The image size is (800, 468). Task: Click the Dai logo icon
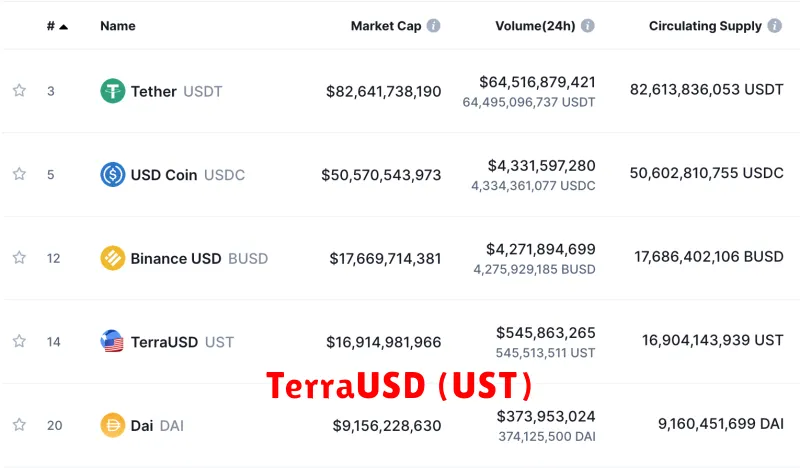pyautogui.click(x=113, y=425)
